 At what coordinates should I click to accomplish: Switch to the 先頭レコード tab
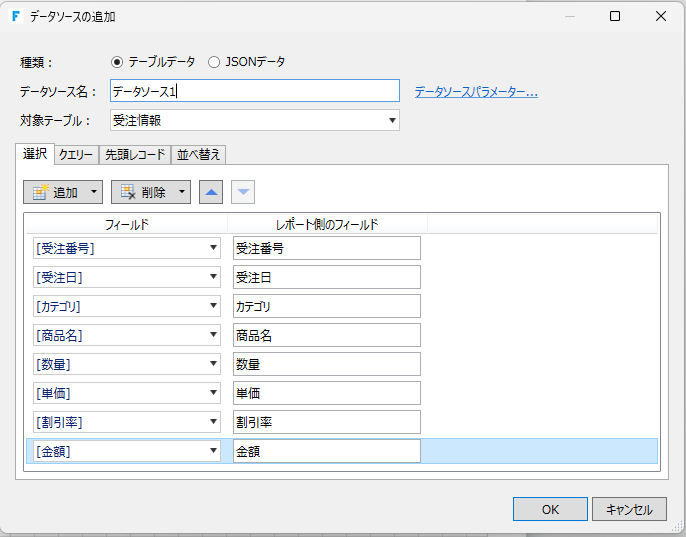(135, 154)
